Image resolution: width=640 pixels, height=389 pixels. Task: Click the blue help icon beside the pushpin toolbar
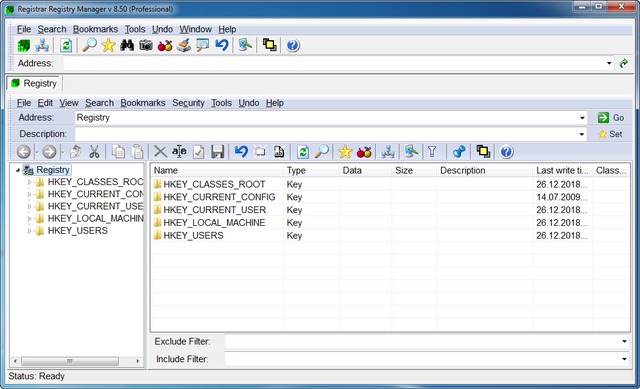pos(507,152)
